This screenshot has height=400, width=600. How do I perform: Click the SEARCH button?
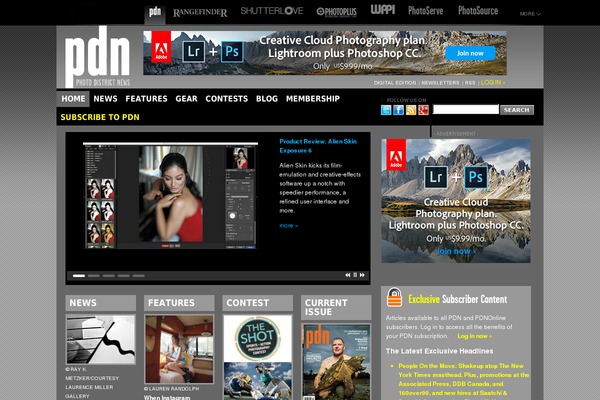517,110
